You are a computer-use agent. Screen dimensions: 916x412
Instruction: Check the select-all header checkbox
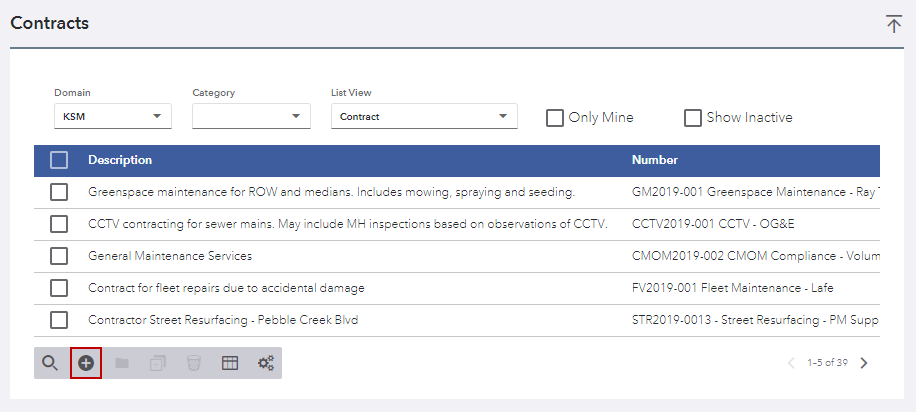pyautogui.click(x=59, y=160)
